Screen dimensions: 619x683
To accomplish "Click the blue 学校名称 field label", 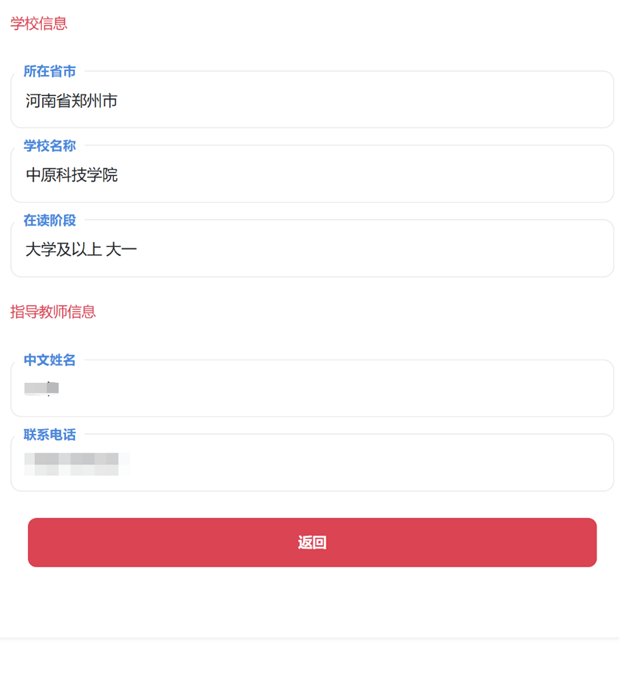I will 50,145.
